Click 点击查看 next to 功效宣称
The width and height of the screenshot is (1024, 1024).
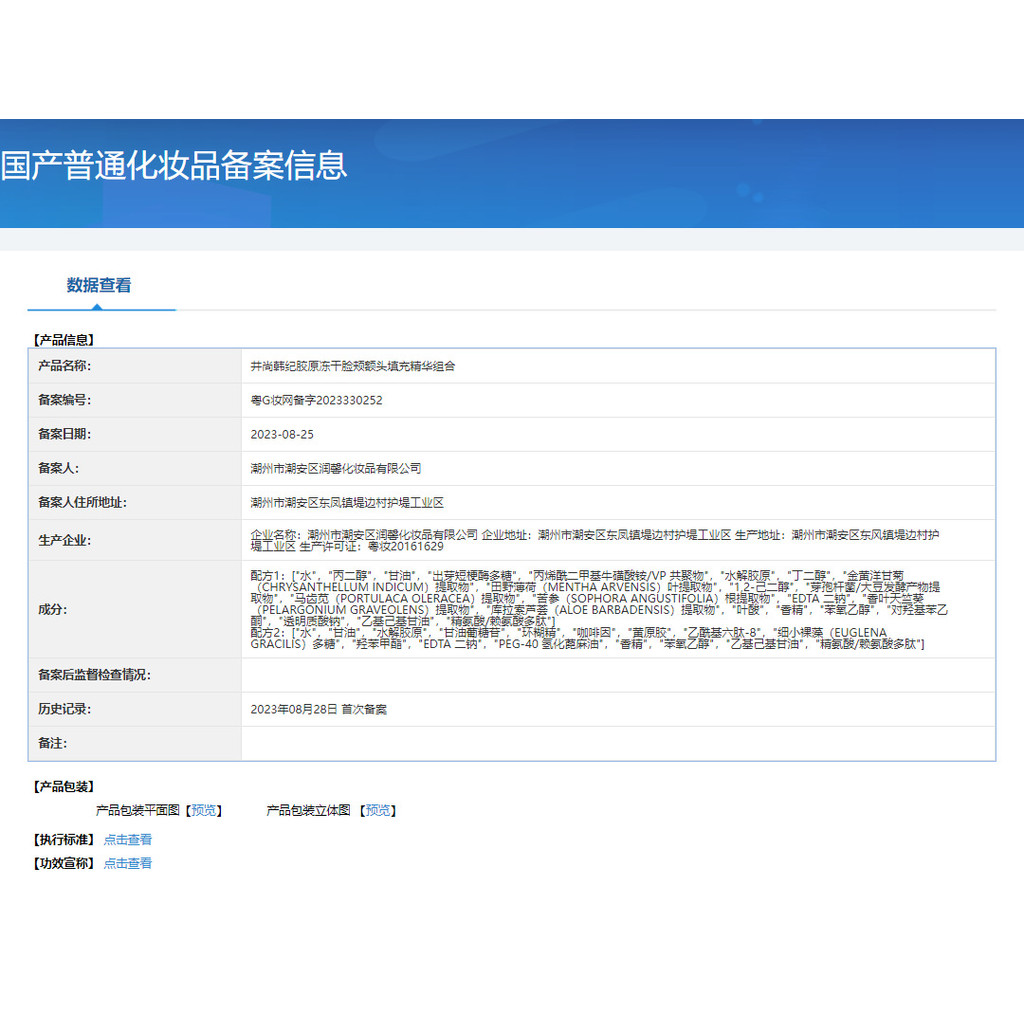tap(128, 863)
